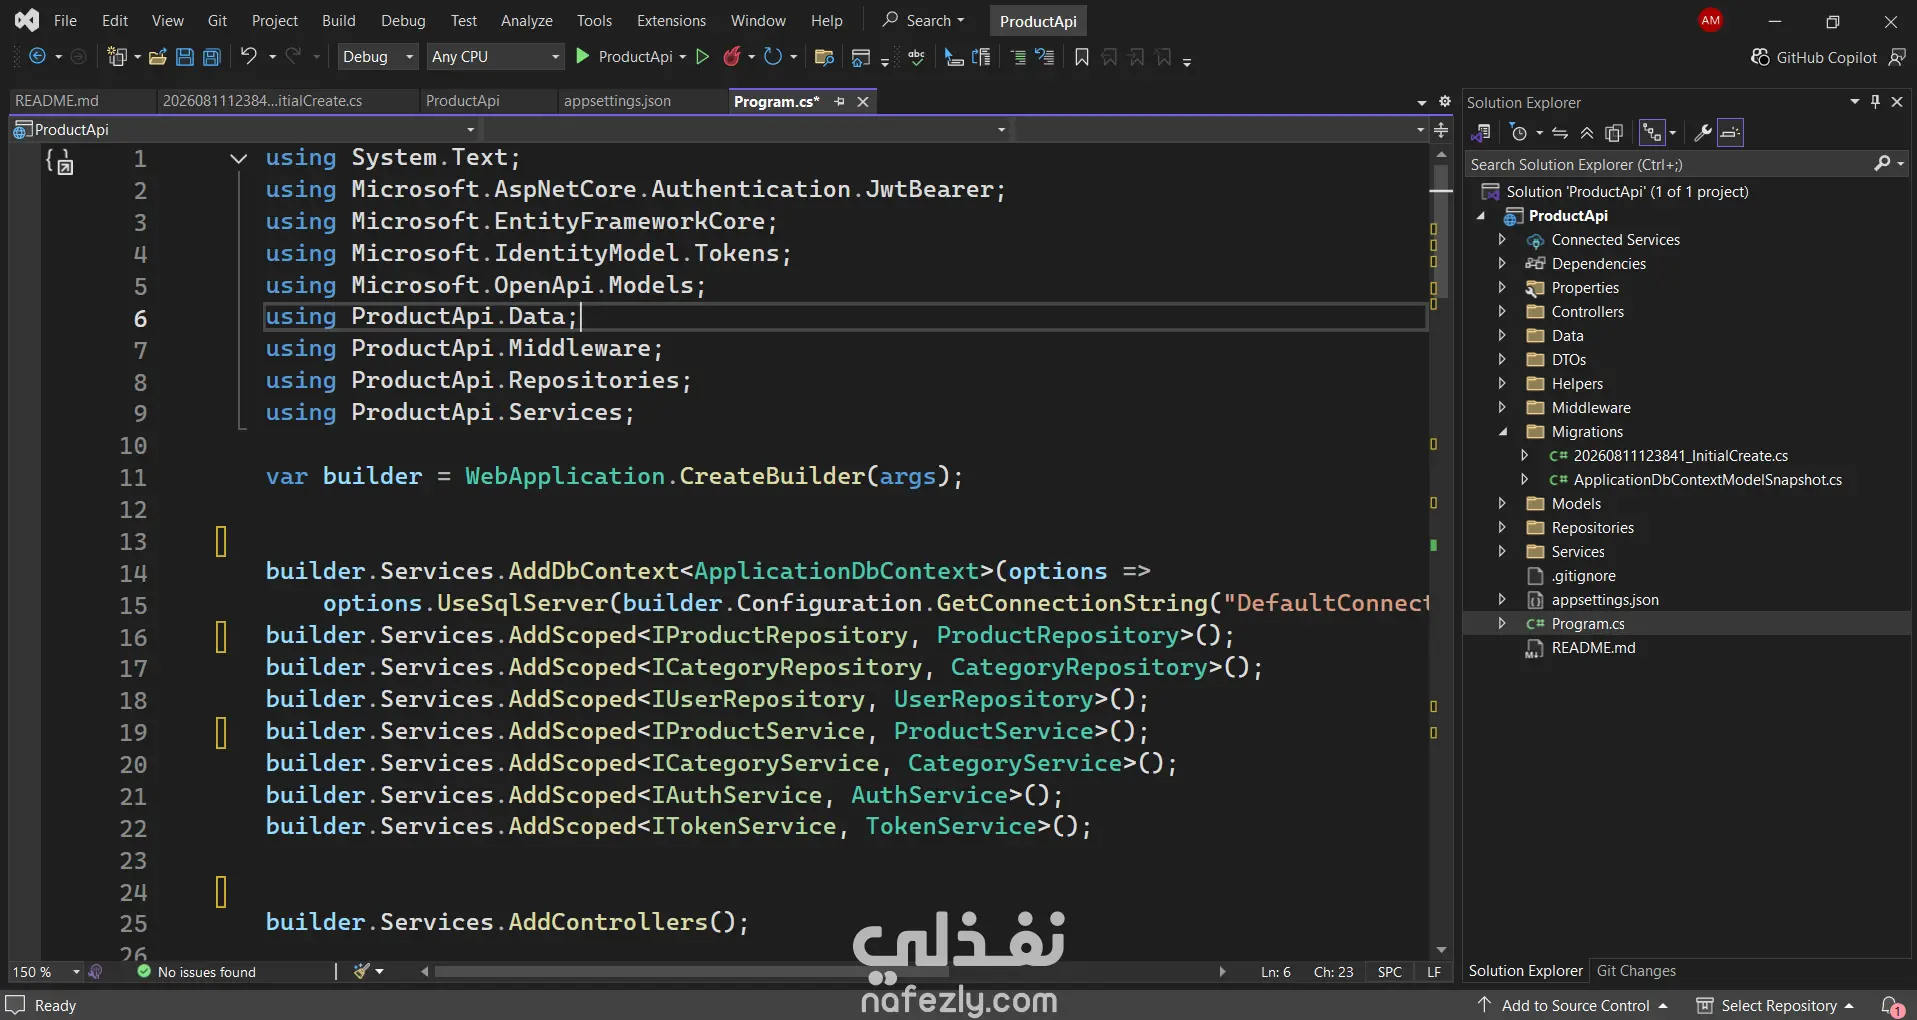Image resolution: width=1917 pixels, height=1020 pixels.
Task: Open Properties wrench icon in Solution Explorer
Action: pyautogui.click(x=1702, y=133)
